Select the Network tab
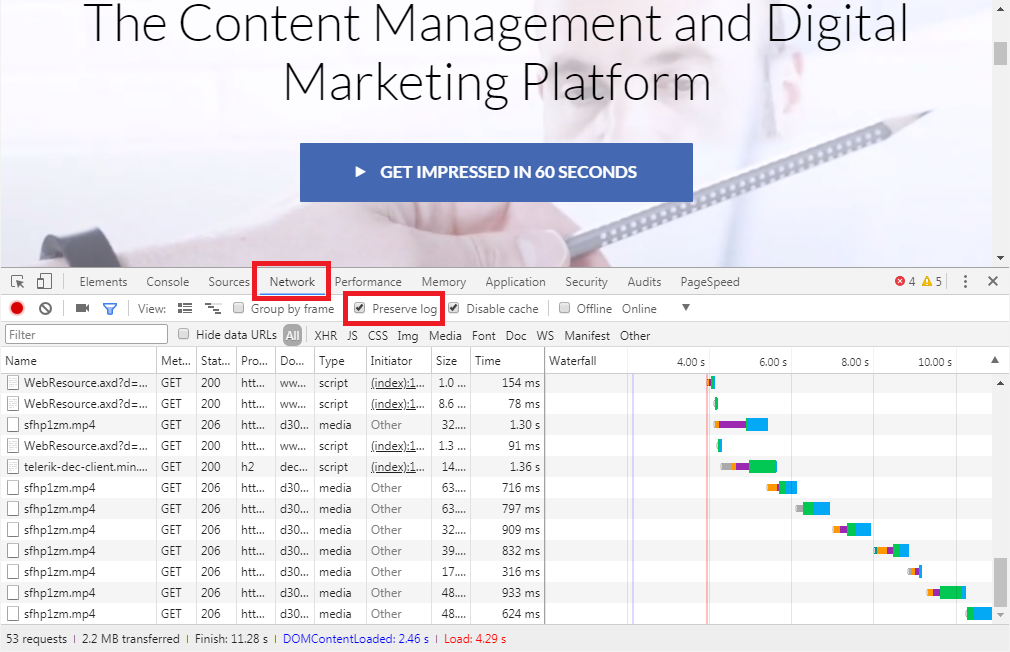 point(292,282)
